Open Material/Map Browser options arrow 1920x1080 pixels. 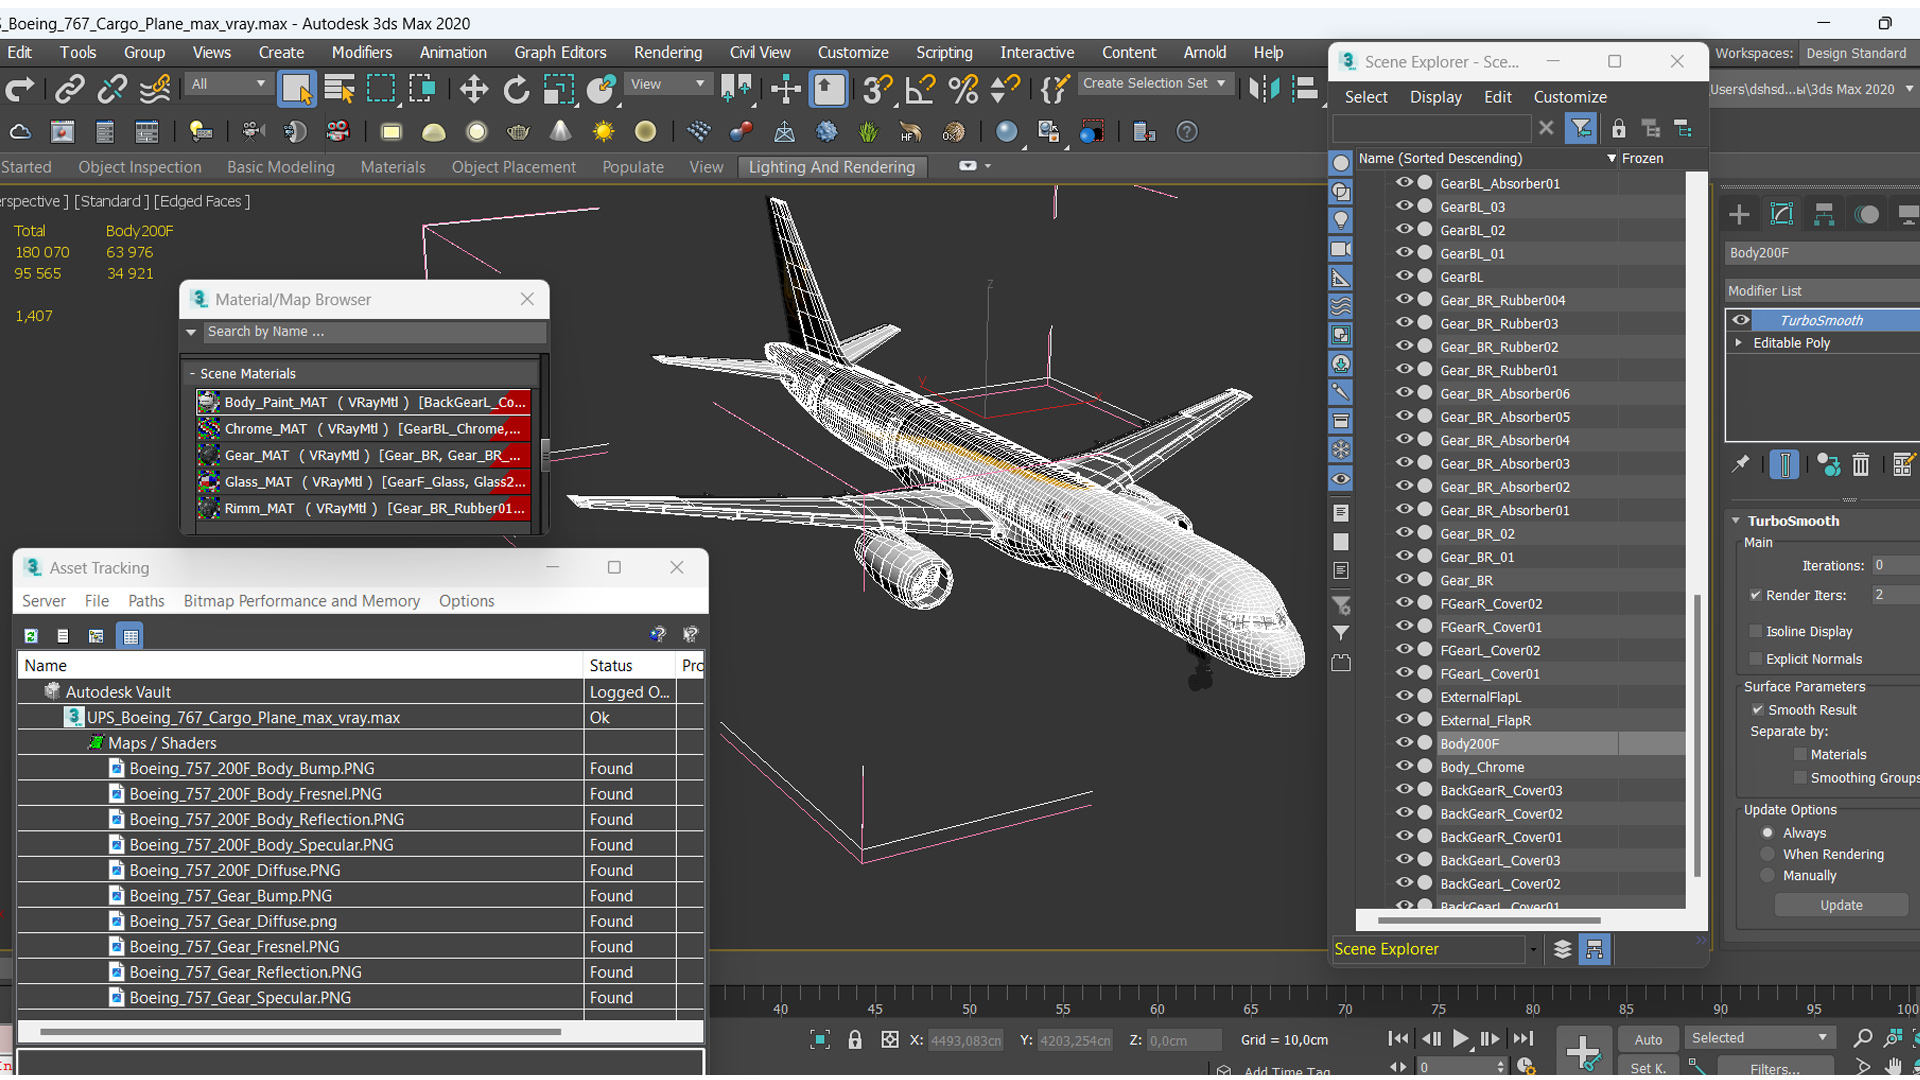[191, 332]
